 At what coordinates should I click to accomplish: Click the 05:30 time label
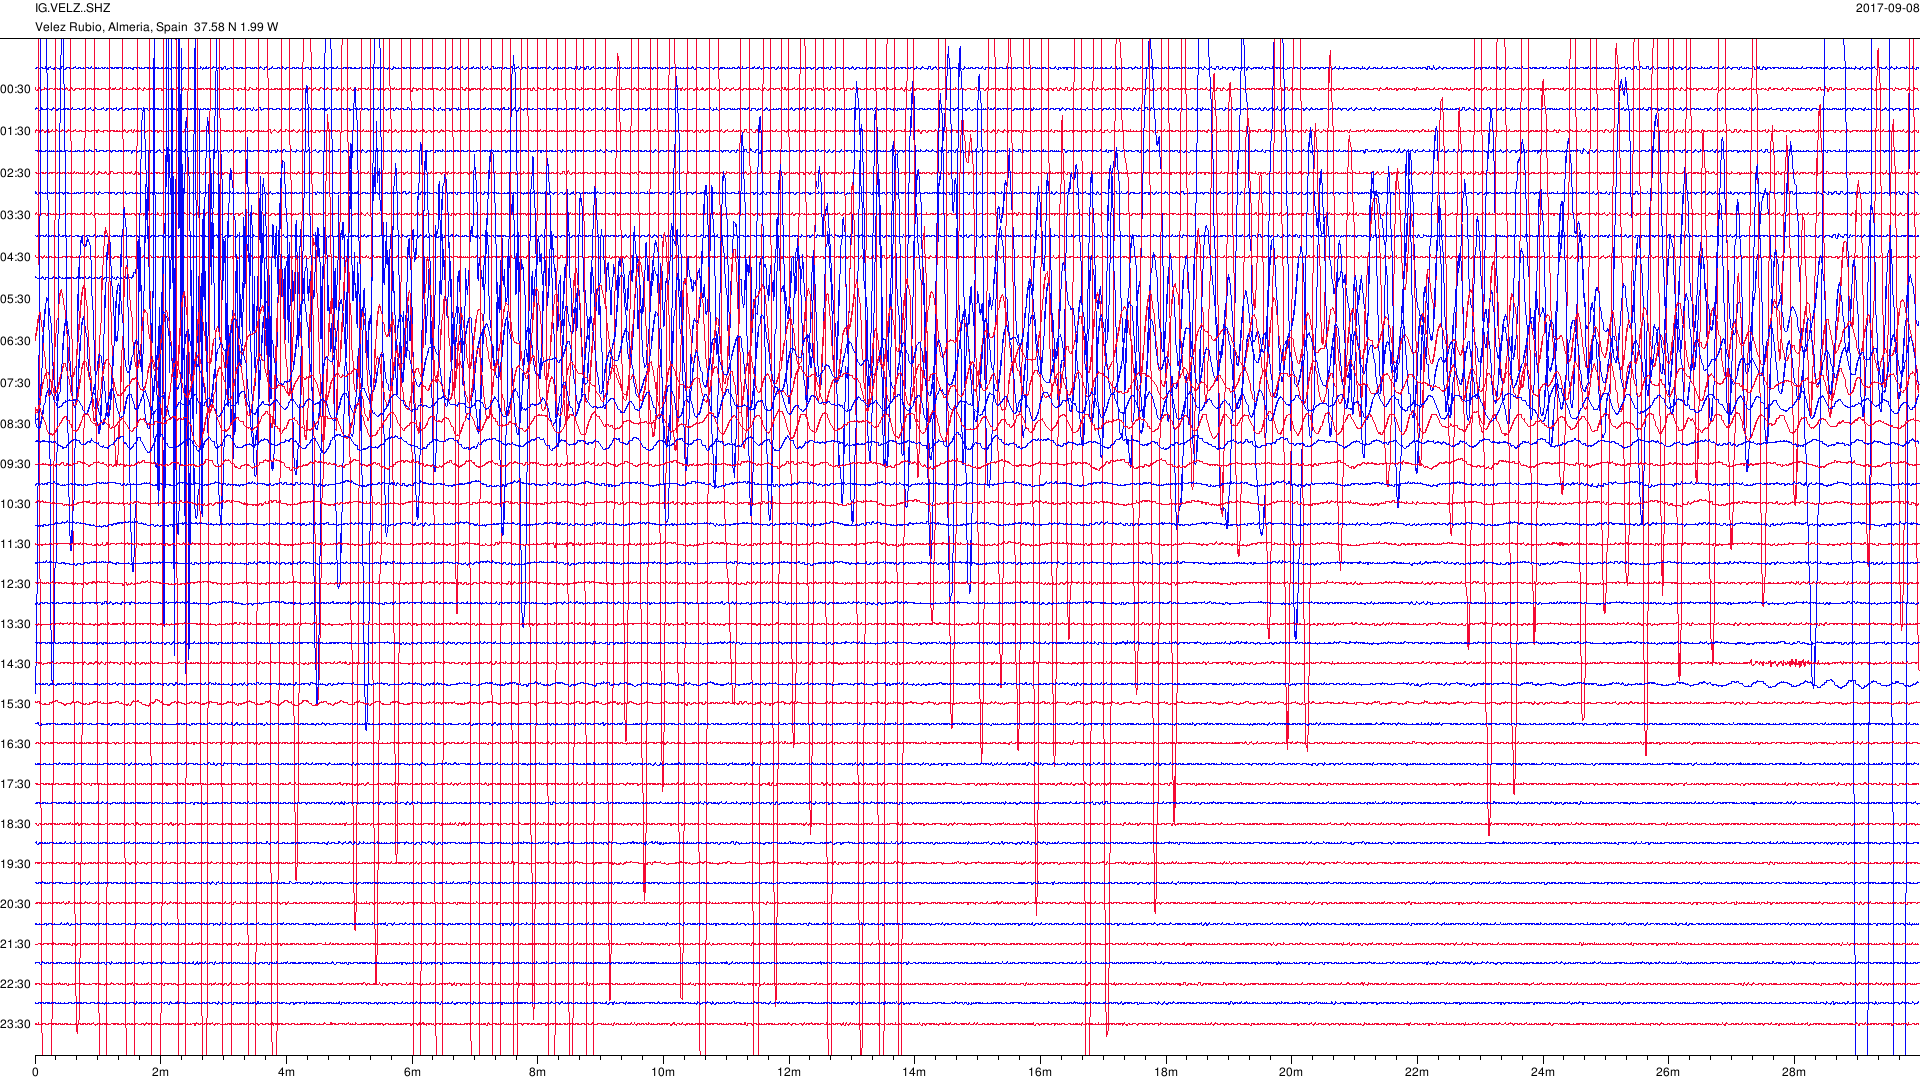tap(16, 300)
